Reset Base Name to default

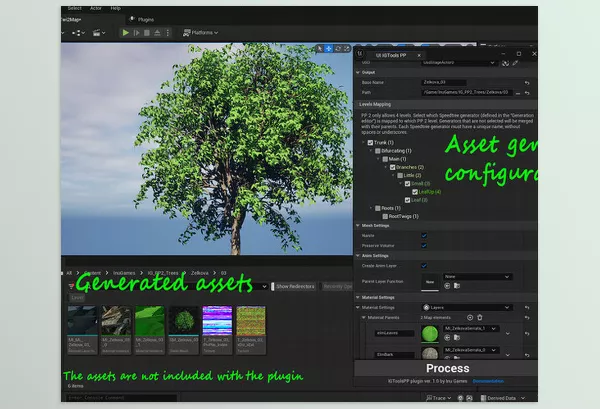coord(527,83)
